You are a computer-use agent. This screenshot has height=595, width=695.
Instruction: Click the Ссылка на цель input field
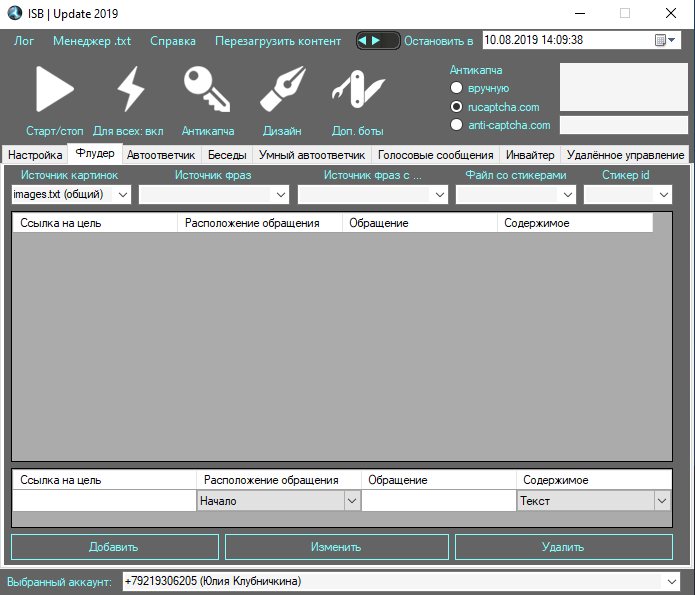pos(104,501)
